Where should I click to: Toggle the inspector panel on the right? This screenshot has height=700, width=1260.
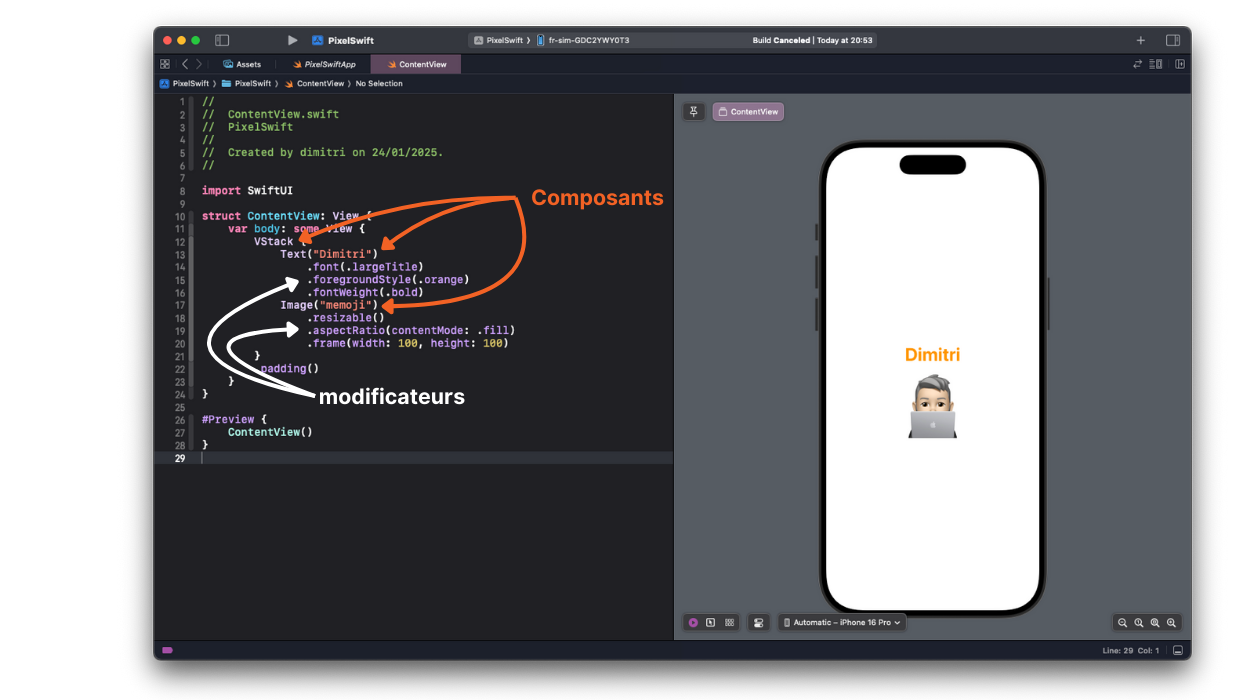click(x=1173, y=40)
